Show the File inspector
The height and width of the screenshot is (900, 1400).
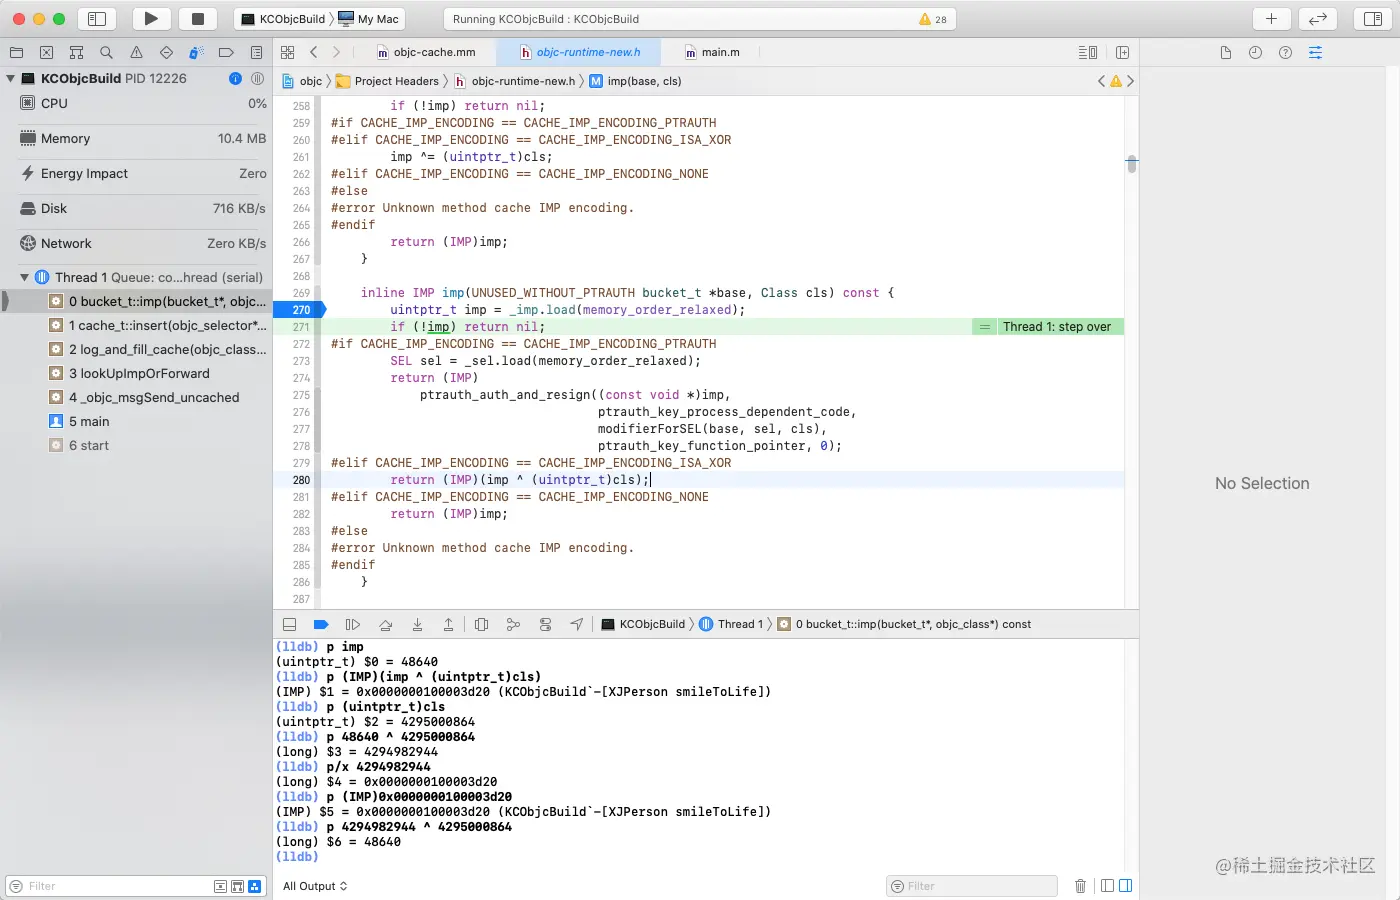pos(1225,52)
